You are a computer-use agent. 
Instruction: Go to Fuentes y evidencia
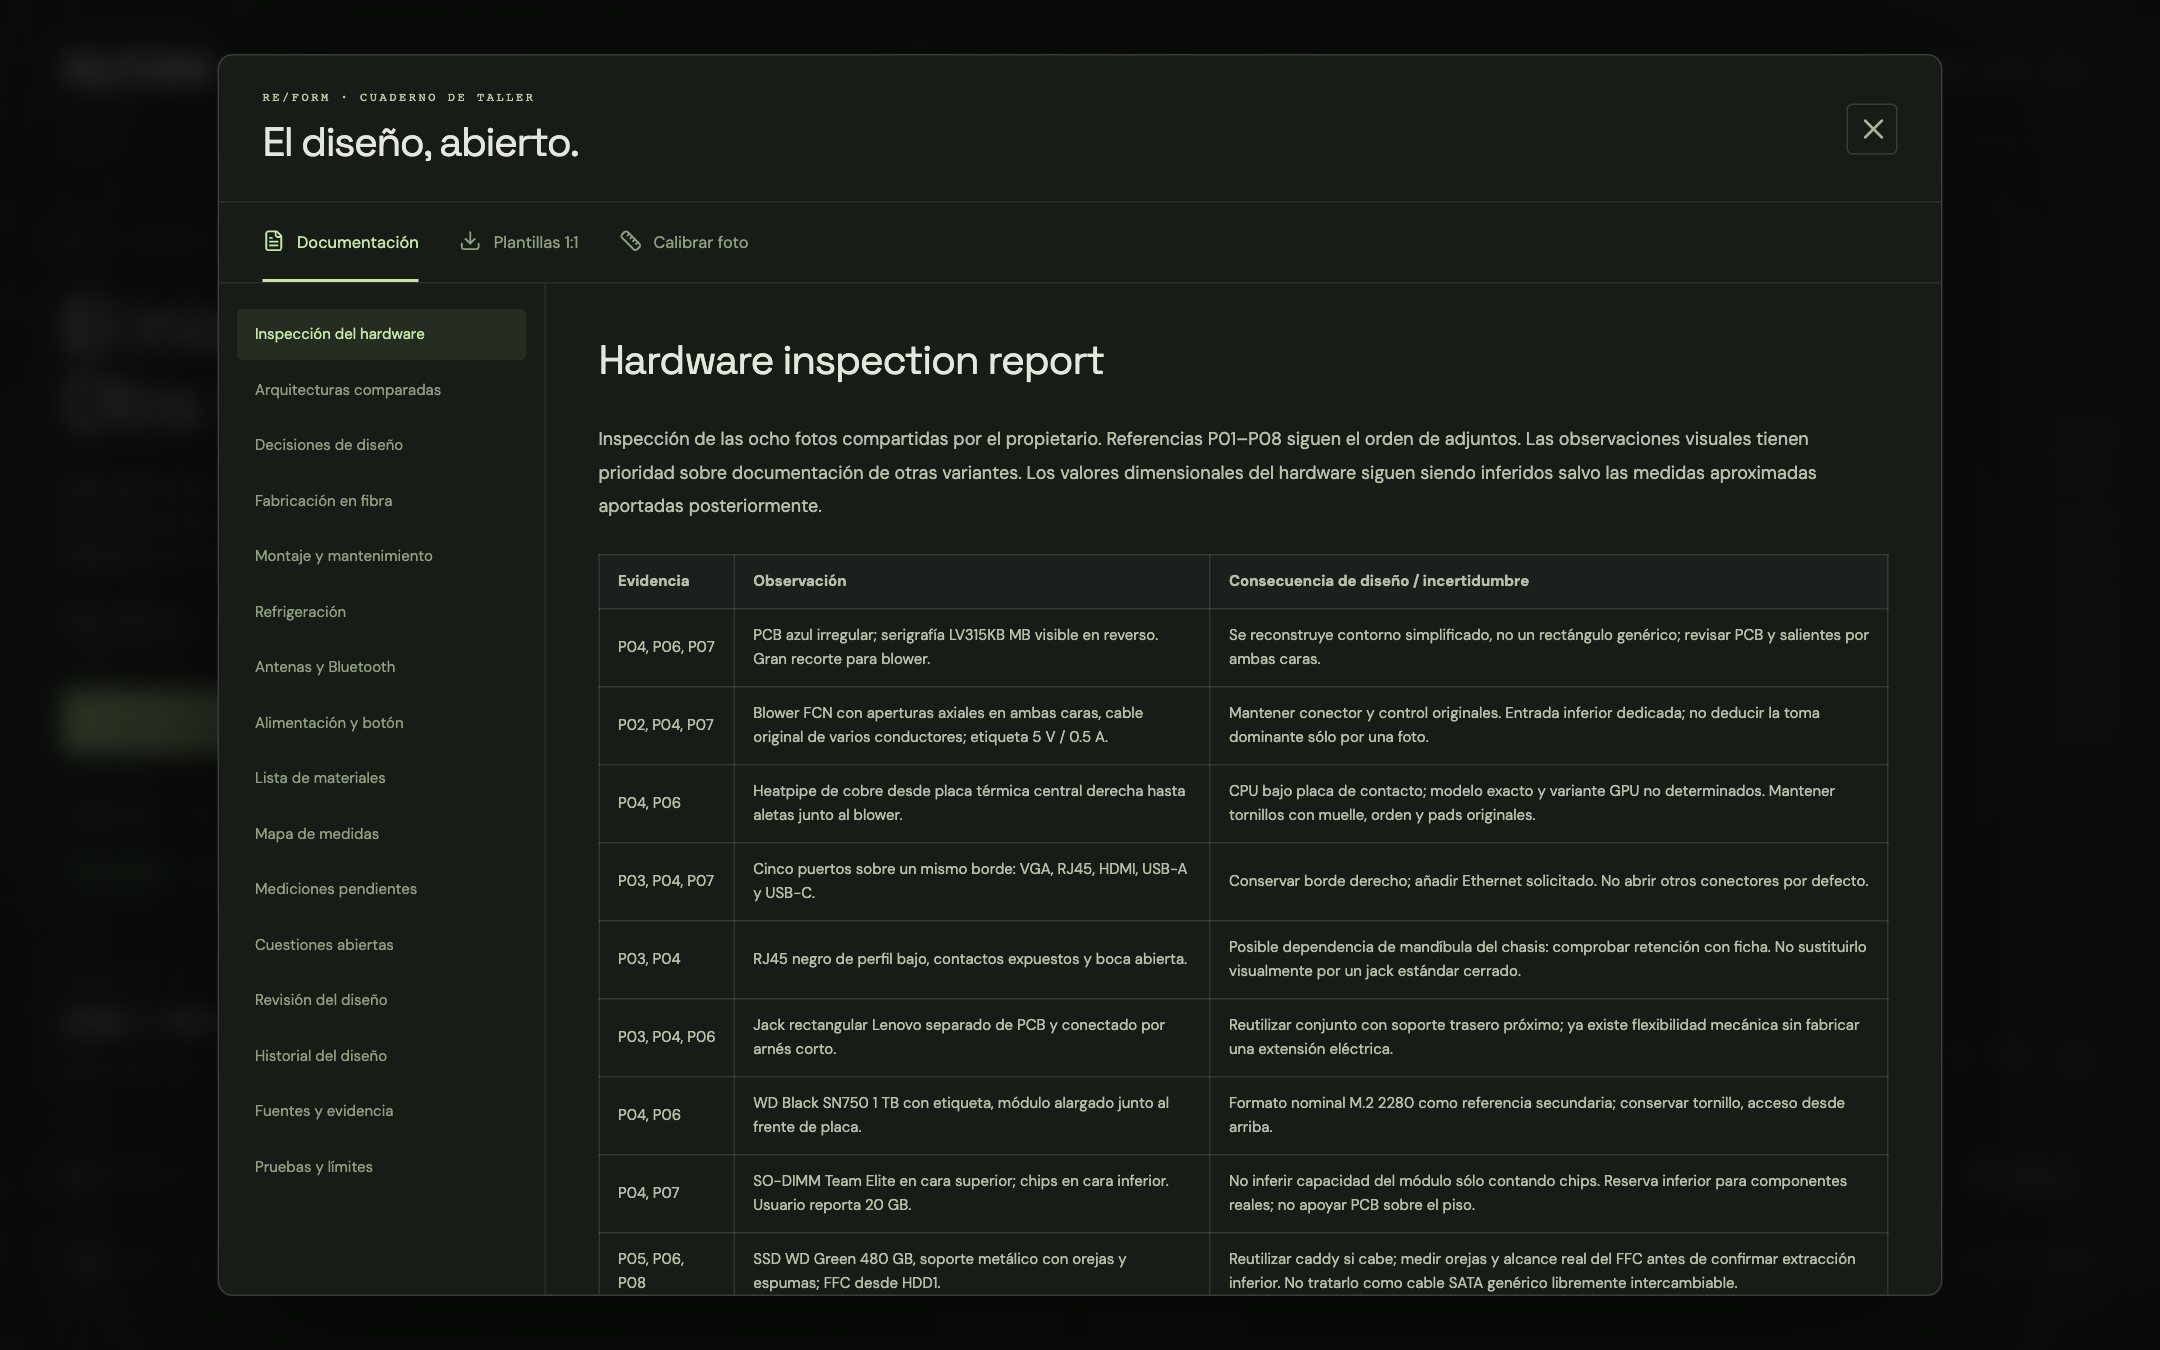pyautogui.click(x=381, y=1111)
